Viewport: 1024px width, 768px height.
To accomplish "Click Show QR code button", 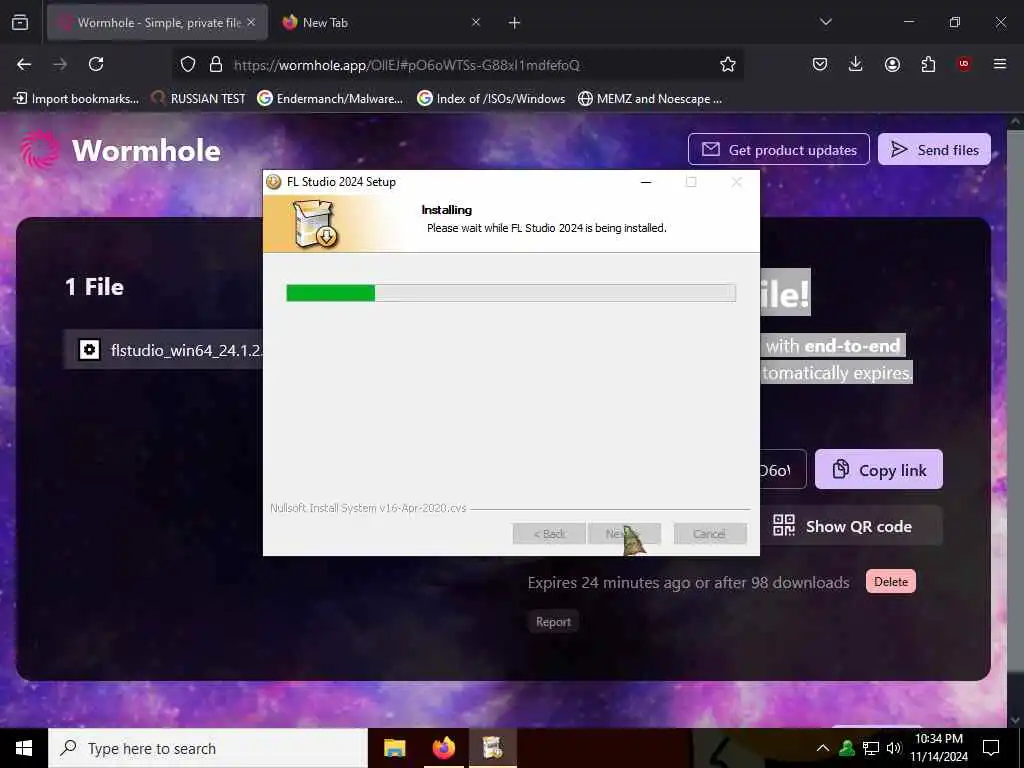I will point(852,526).
